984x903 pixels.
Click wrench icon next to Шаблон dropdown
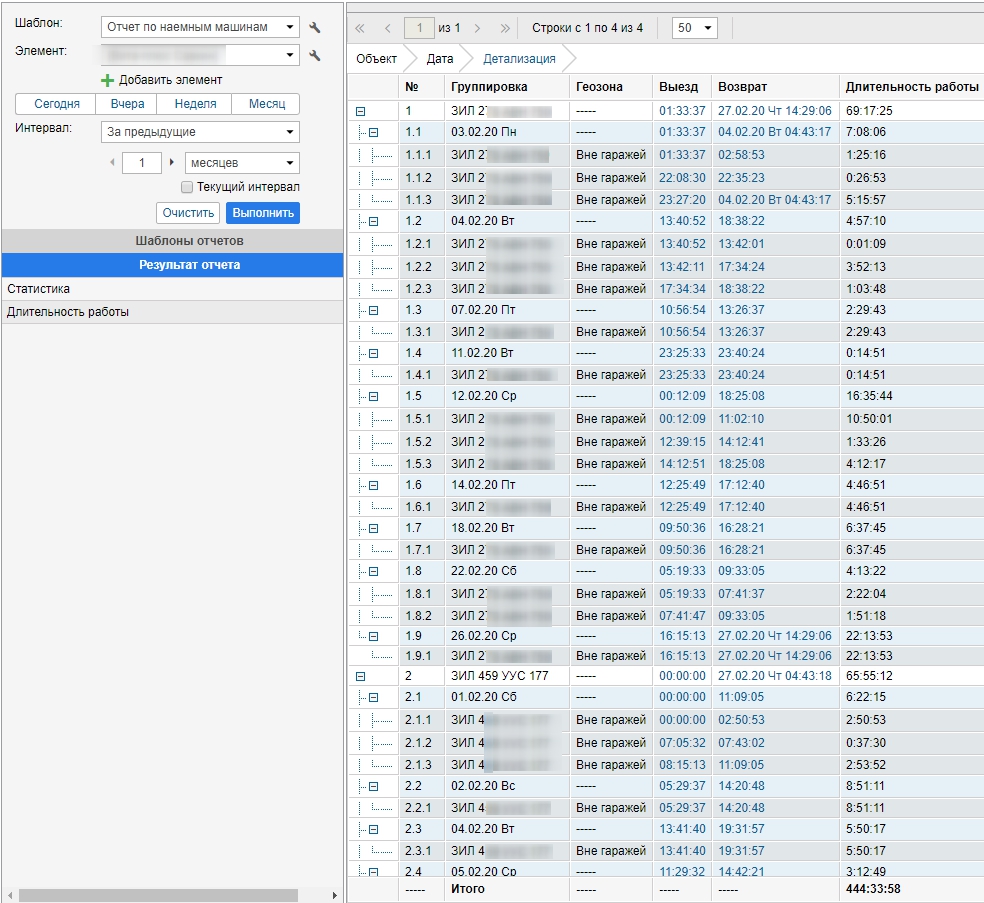tap(315, 28)
